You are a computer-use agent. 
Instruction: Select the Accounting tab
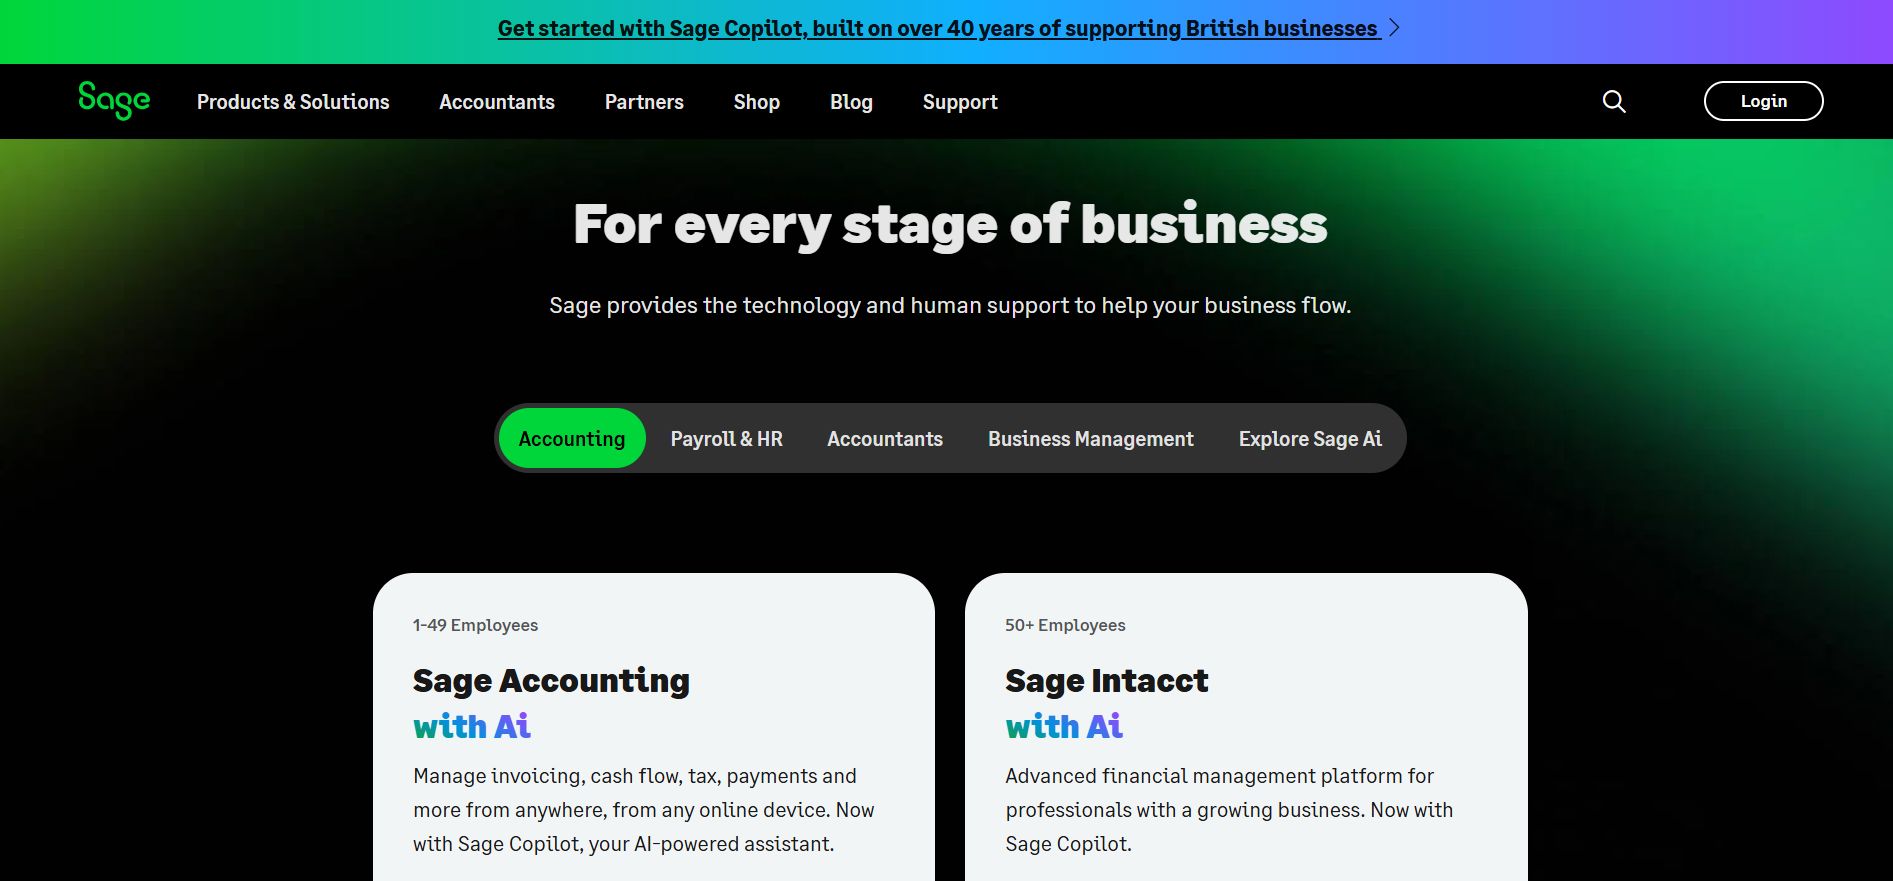click(x=571, y=438)
